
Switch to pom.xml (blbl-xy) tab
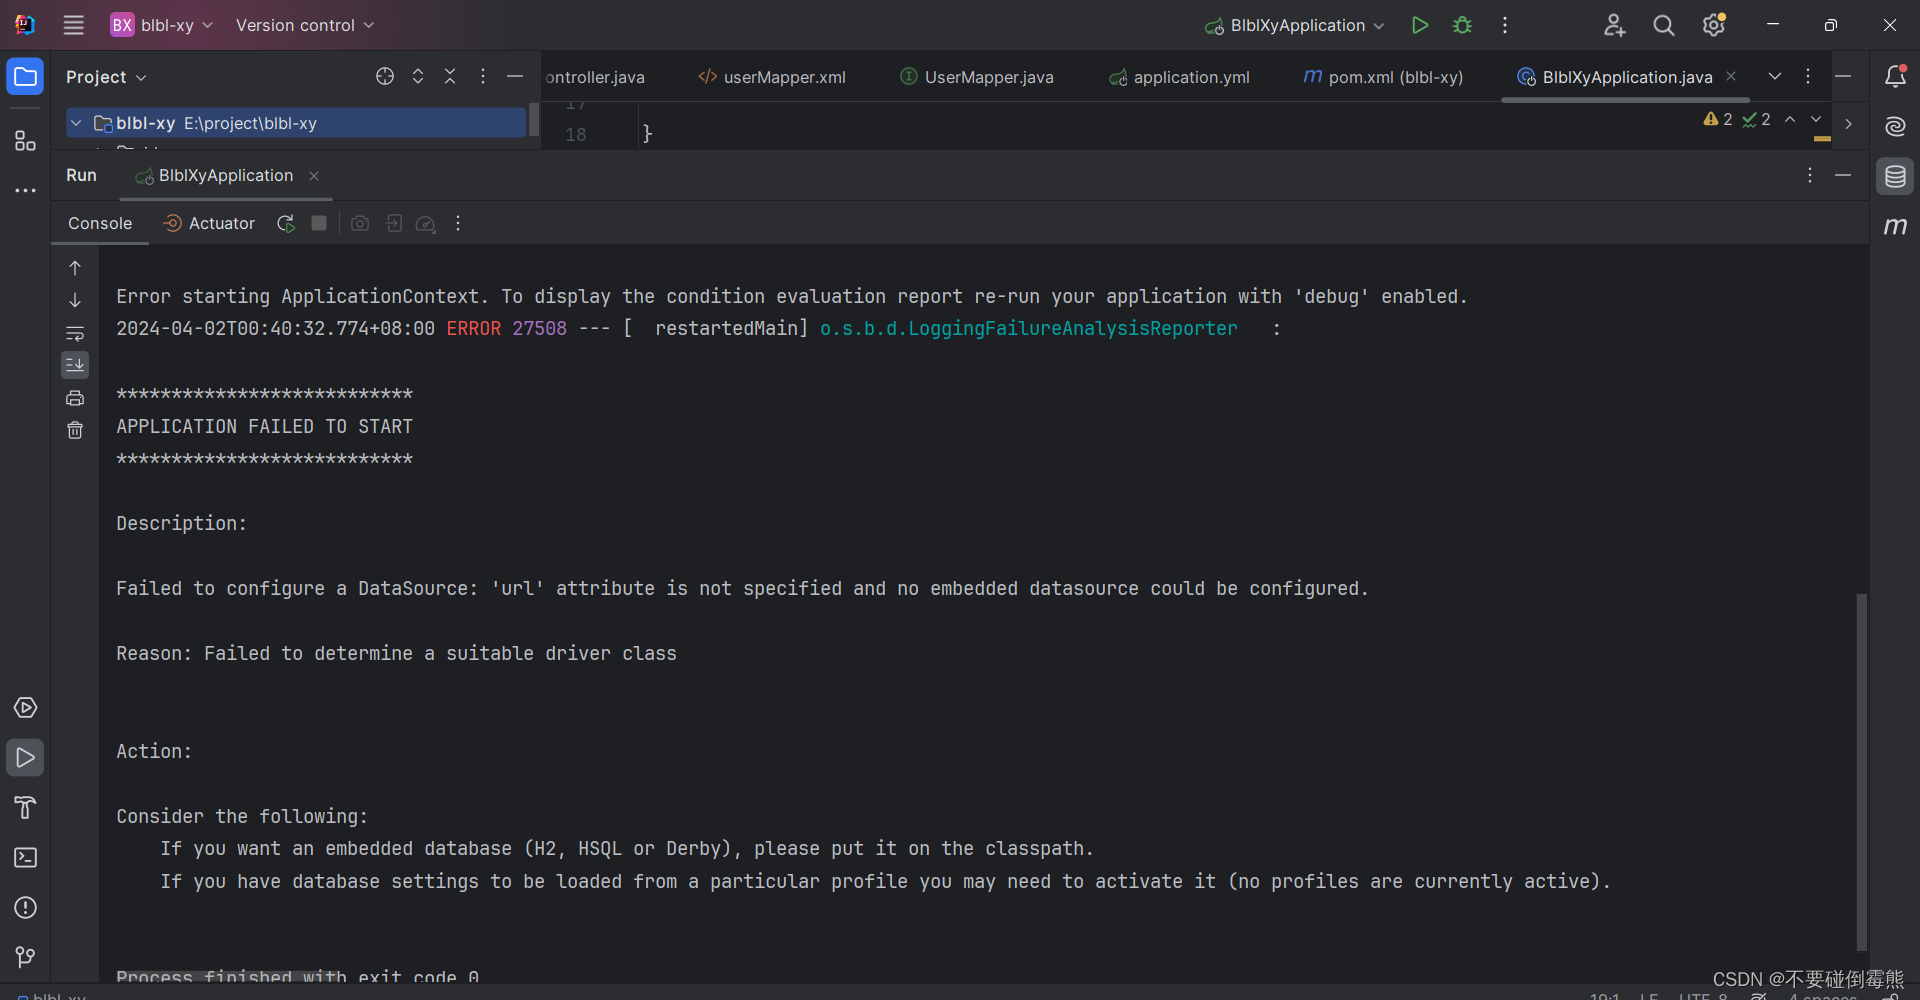click(1383, 77)
